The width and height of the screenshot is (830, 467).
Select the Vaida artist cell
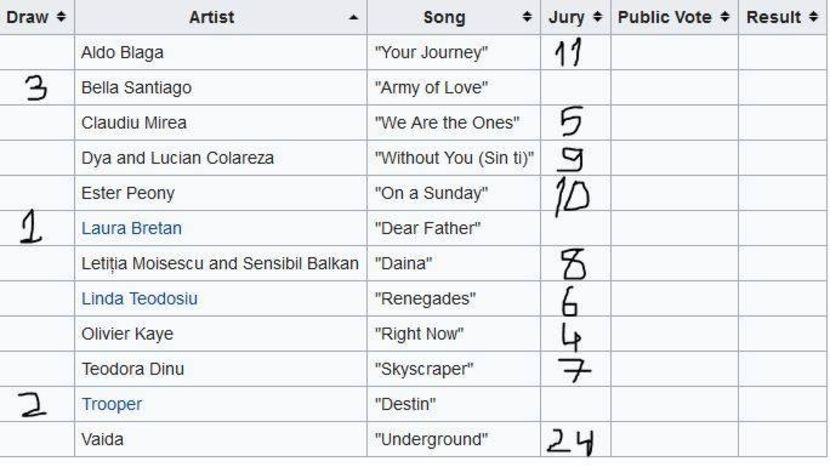(x=102, y=439)
